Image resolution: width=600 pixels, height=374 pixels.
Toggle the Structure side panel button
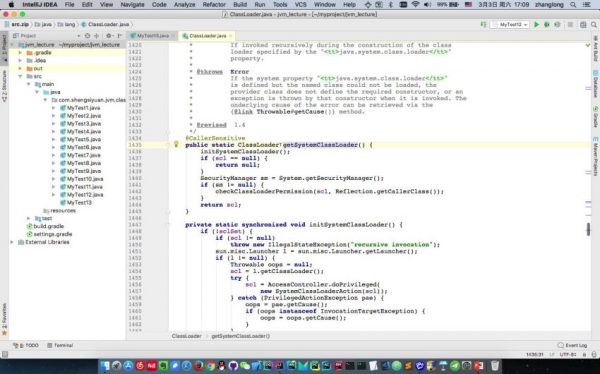point(4,86)
